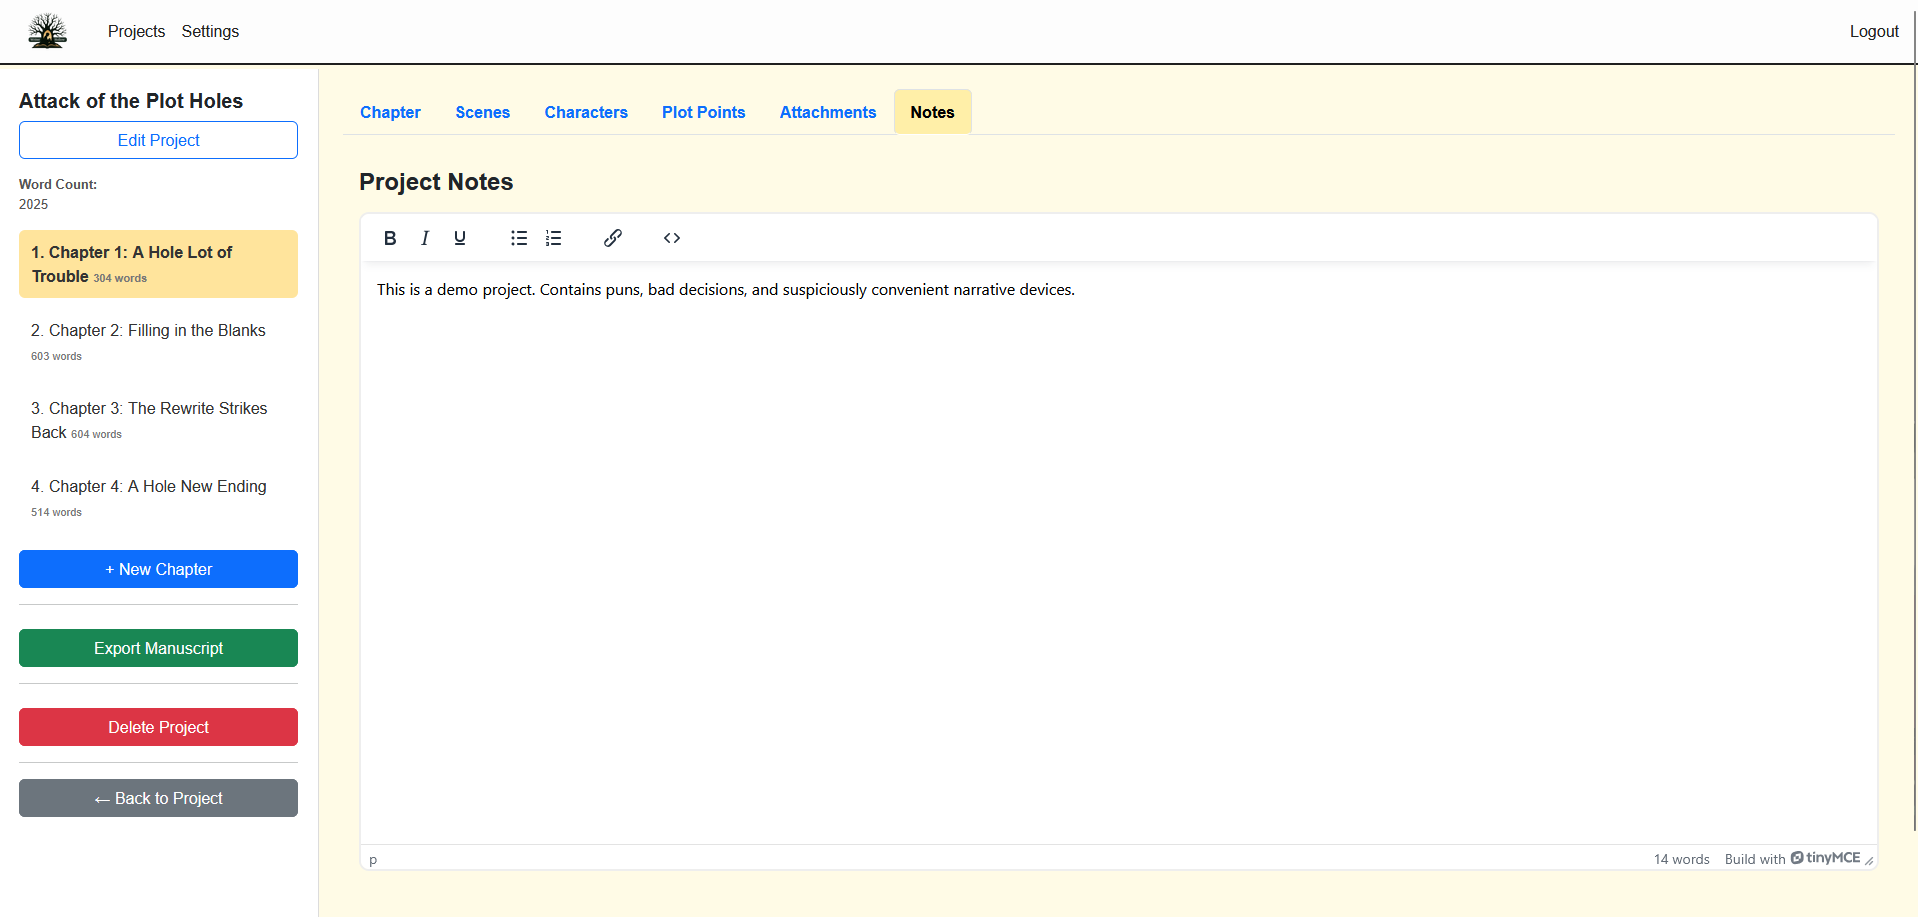Switch to the Chapter tab

(390, 112)
